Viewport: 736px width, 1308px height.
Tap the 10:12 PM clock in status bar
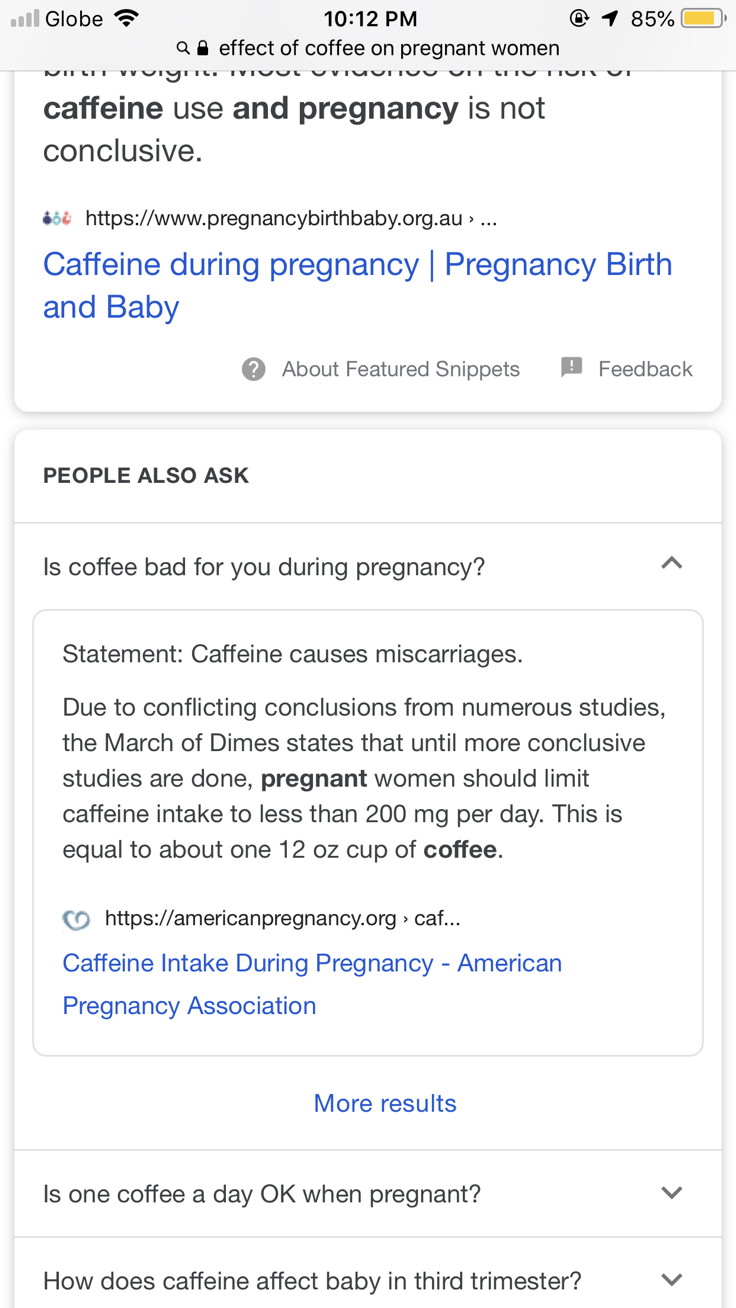pos(369,18)
